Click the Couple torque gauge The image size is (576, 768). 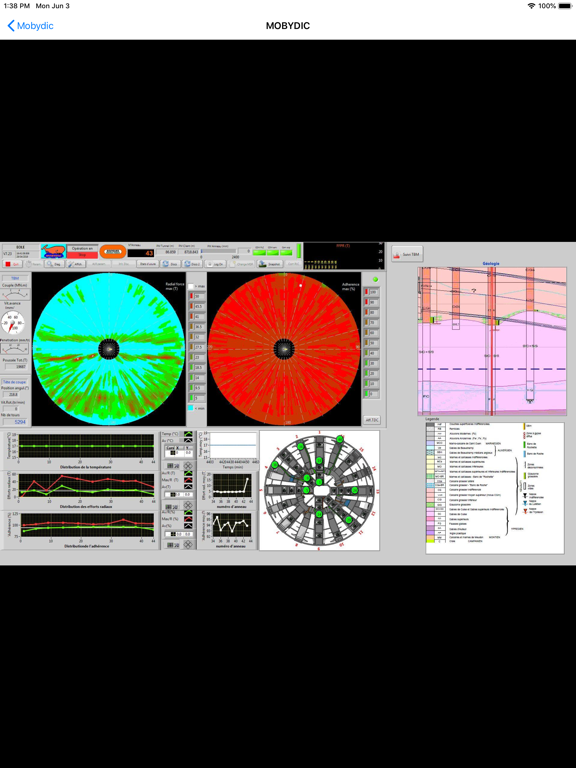(x=15, y=294)
